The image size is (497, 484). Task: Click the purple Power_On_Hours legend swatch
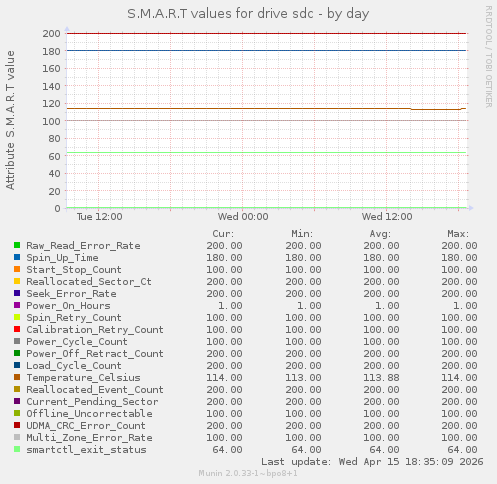17,305
